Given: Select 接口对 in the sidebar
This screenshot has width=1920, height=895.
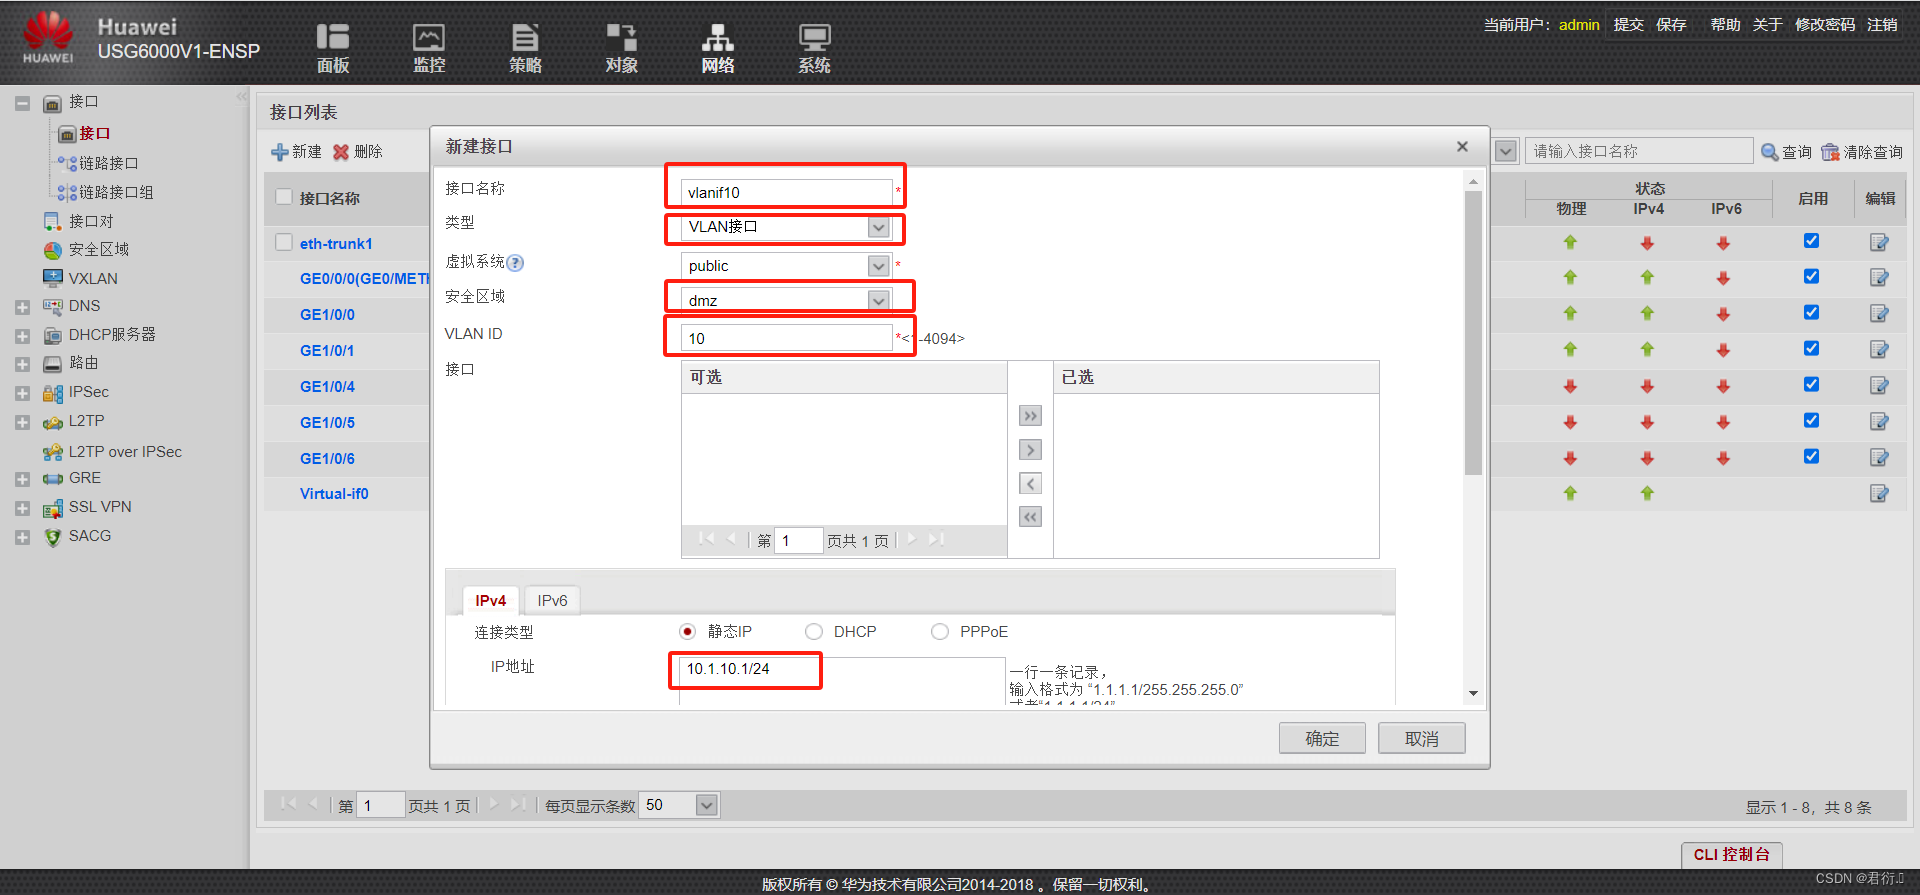Looking at the screenshot, I should pos(90,221).
